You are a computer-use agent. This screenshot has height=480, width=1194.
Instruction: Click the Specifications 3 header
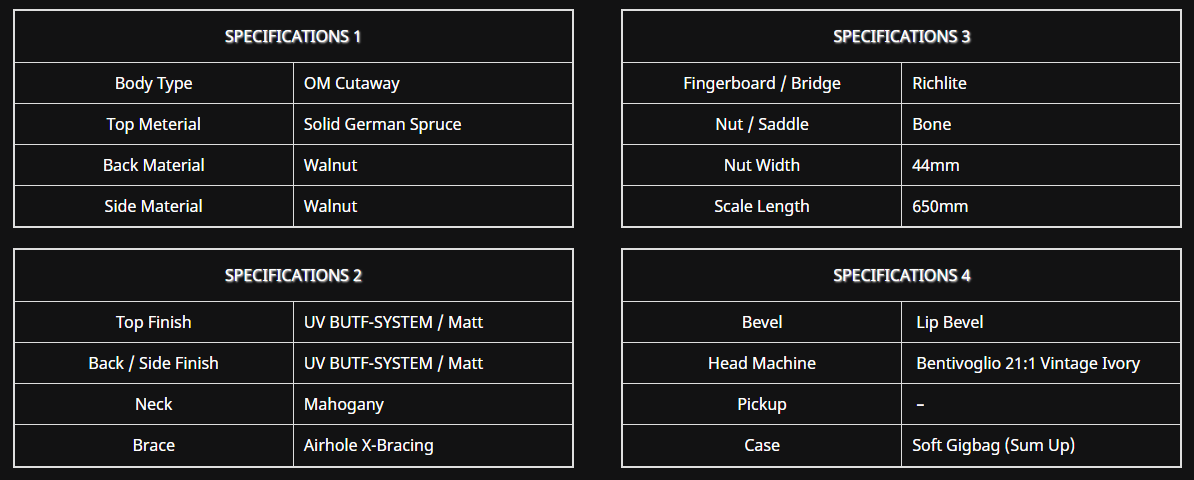pos(902,37)
